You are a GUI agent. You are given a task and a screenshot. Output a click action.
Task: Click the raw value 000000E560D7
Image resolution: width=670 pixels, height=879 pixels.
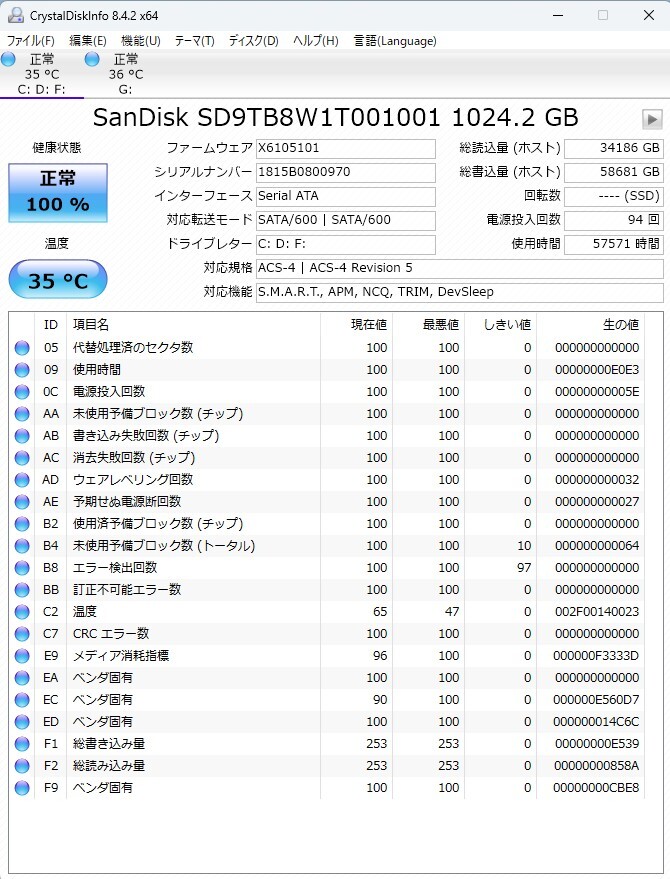point(596,700)
